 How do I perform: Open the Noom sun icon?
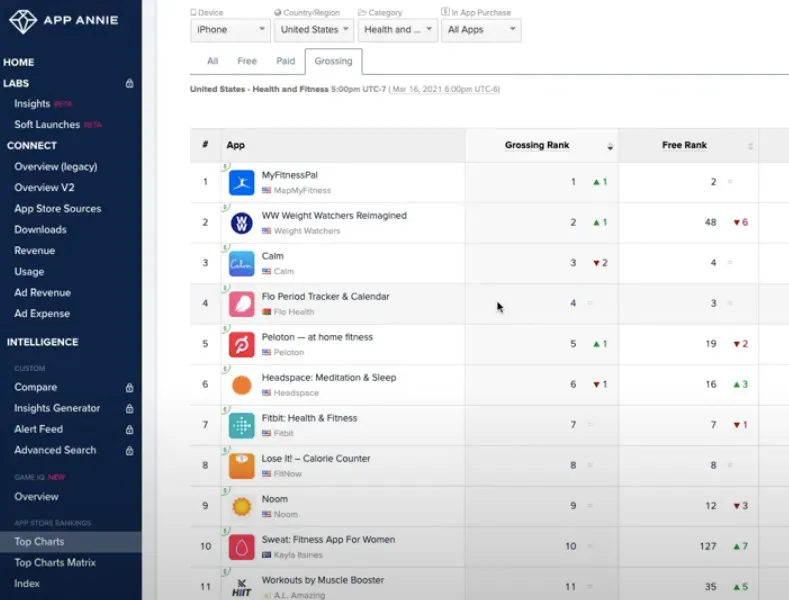pyautogui.click(x=242, y=506)
